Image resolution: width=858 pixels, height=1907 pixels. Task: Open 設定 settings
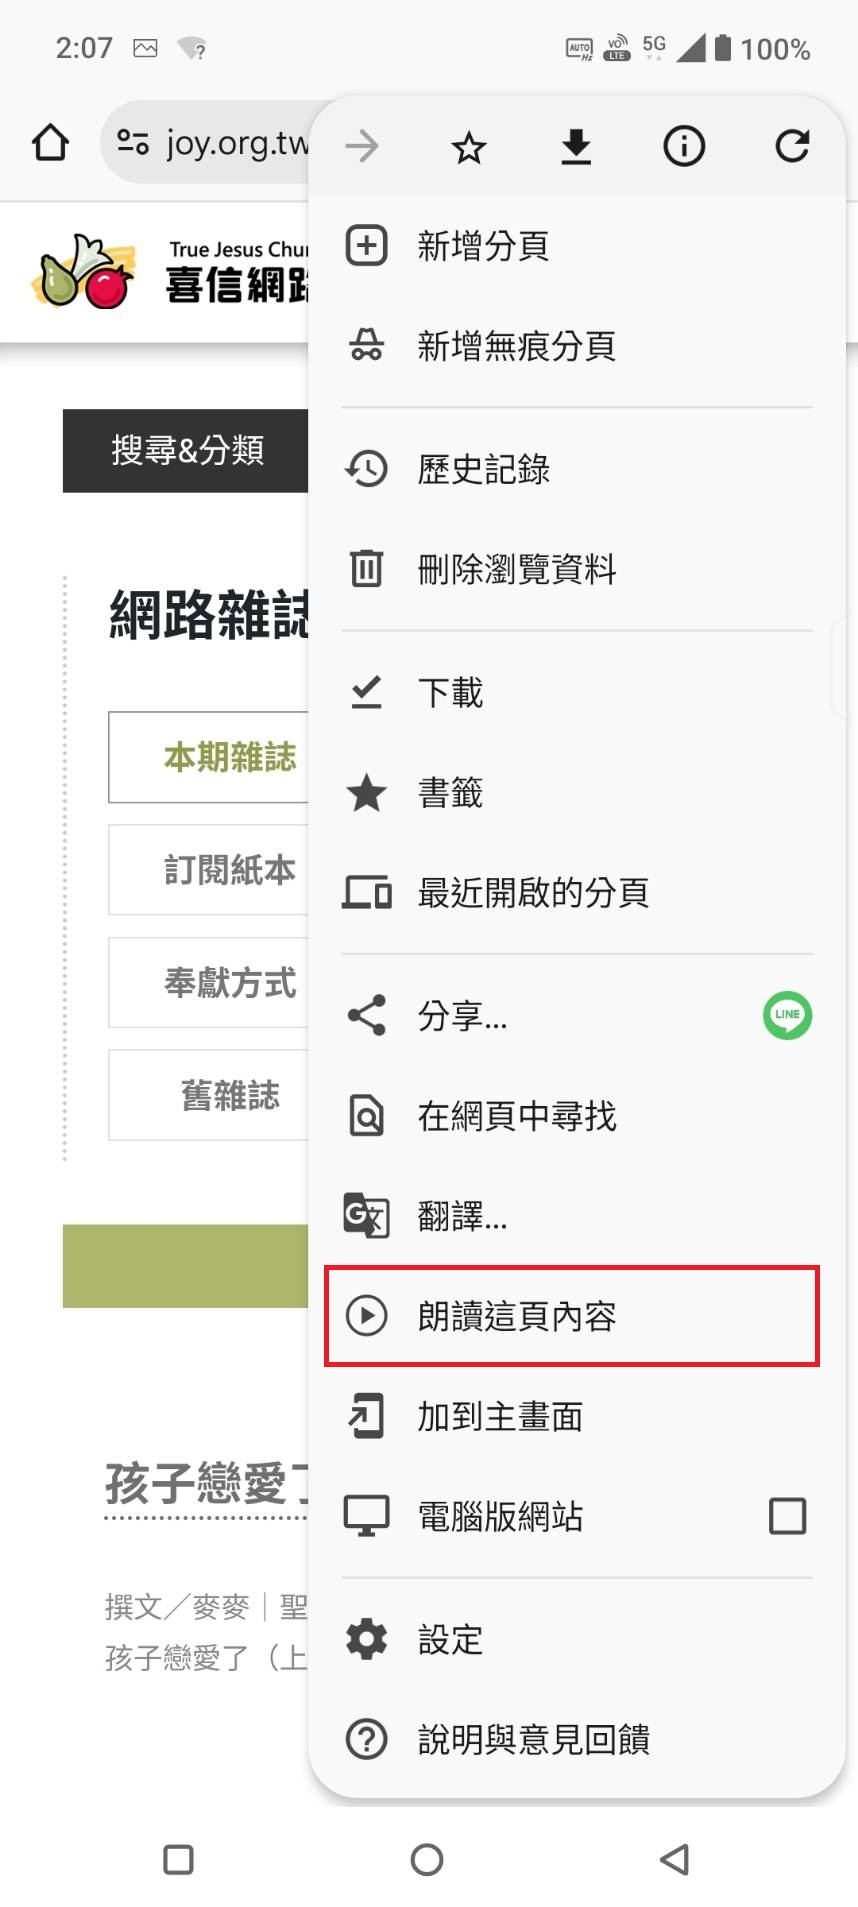tap(450, 1639)
